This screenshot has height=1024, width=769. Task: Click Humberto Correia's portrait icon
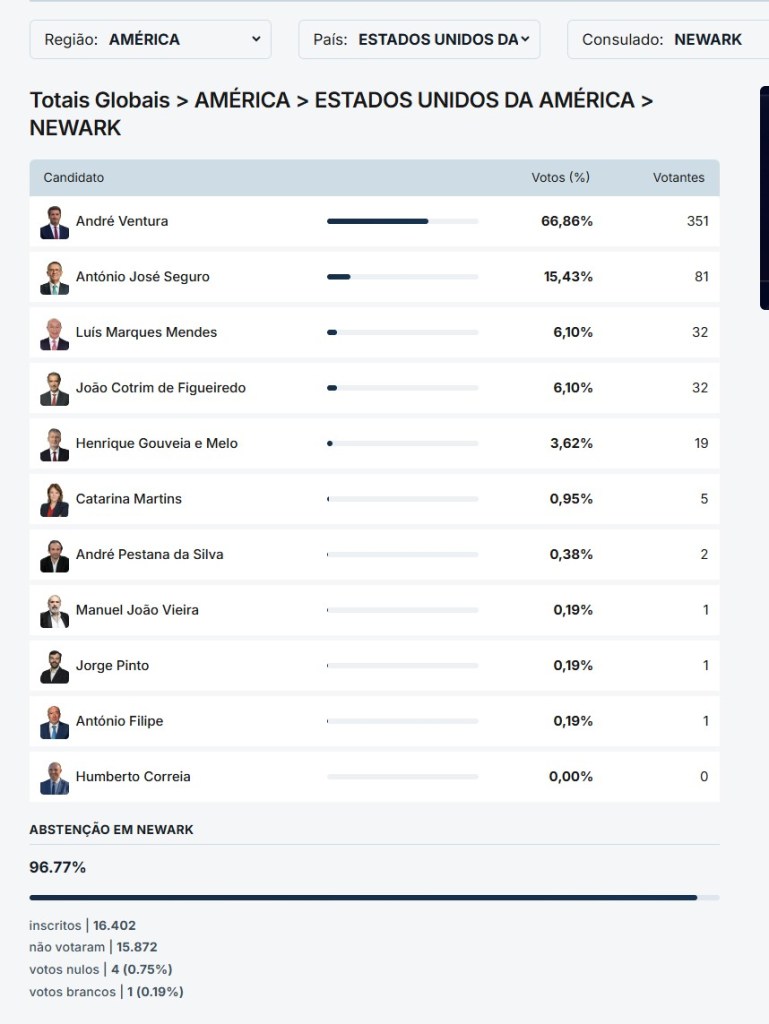[54, 777]
